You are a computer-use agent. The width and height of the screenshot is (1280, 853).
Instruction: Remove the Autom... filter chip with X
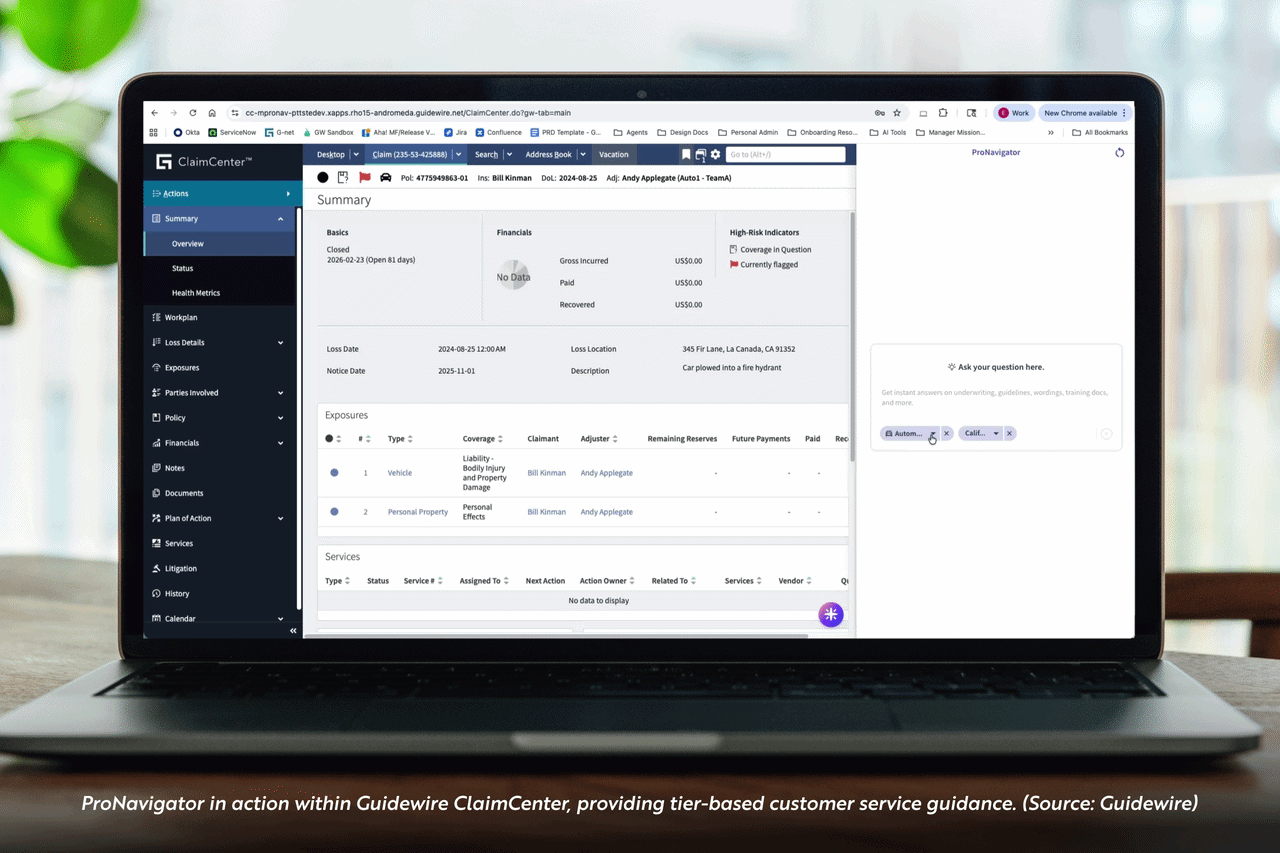point(947,433)
